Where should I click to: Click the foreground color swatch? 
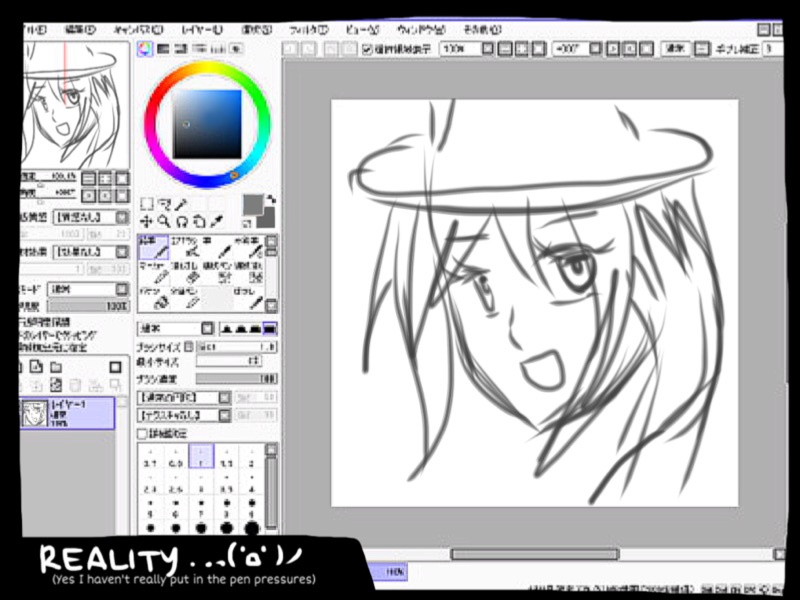coord(253,204)
